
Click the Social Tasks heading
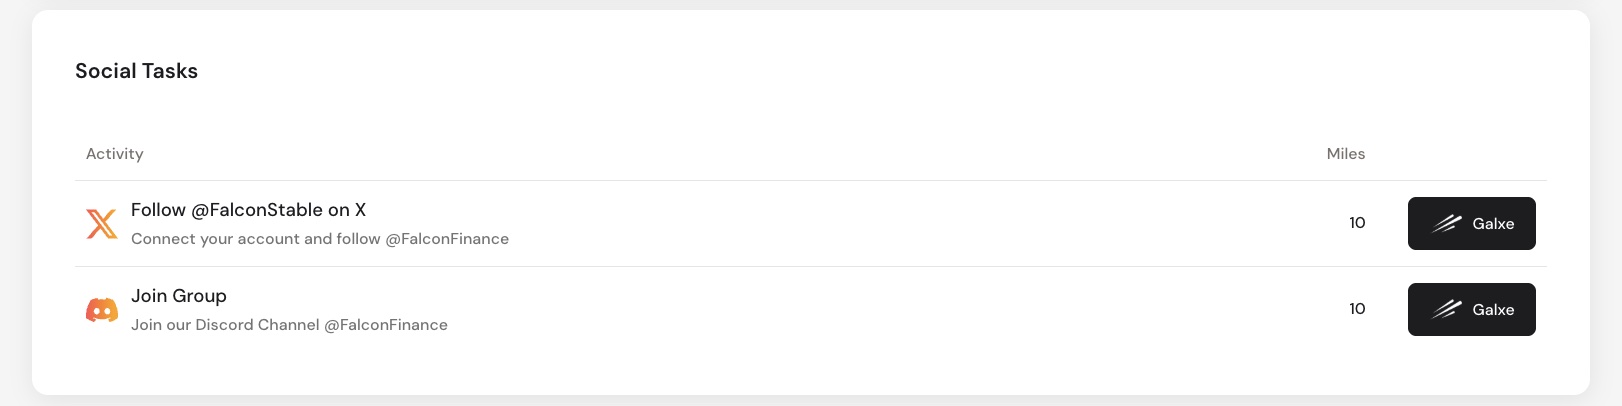coord(137,71)
